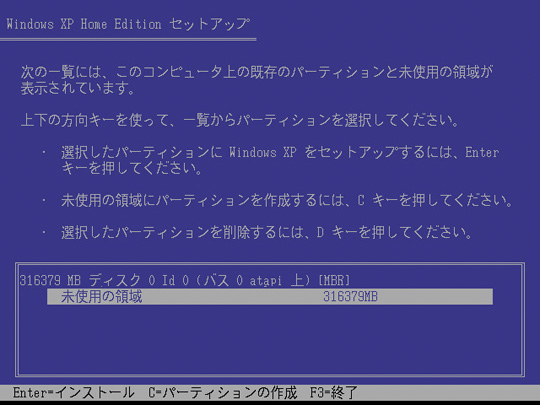
Task: Click the 316379 MB disk size text
Action: [50, 281]
